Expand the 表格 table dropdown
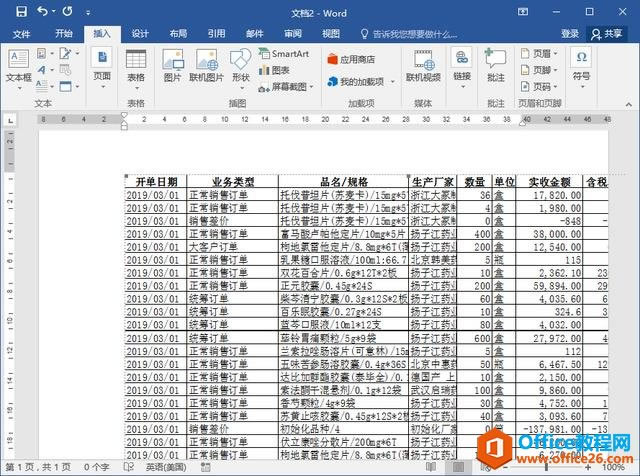This screenshot has width=640, height=476. point(136,70)
